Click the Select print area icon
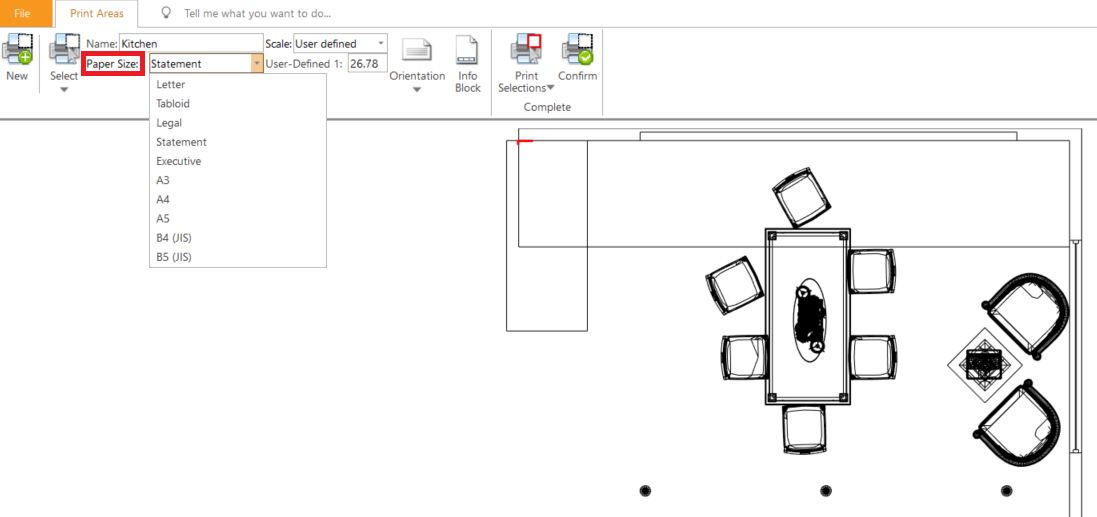Viewport: 1097px width, 517px height. pos(64,50)
